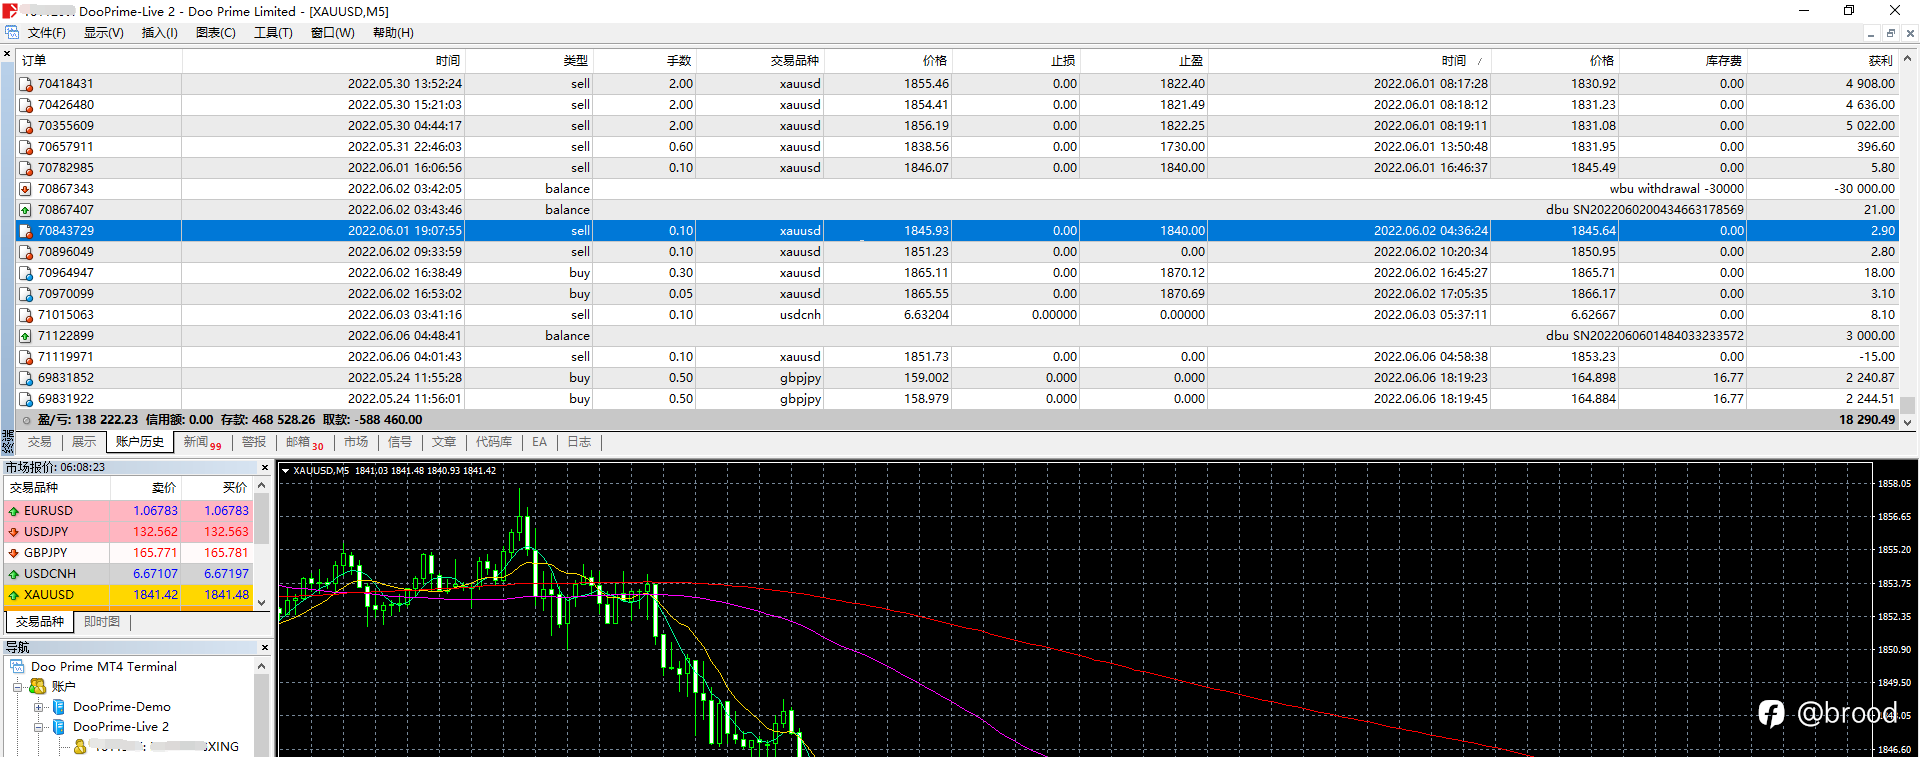Open the XAUUSD,M5 chart dropdown triangle
Screen dimensions: 1920x757
(x=285, y=471)
